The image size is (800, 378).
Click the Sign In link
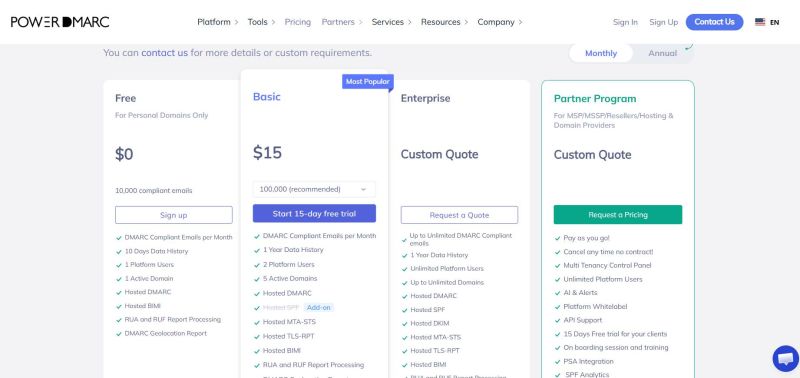(625, 22)
